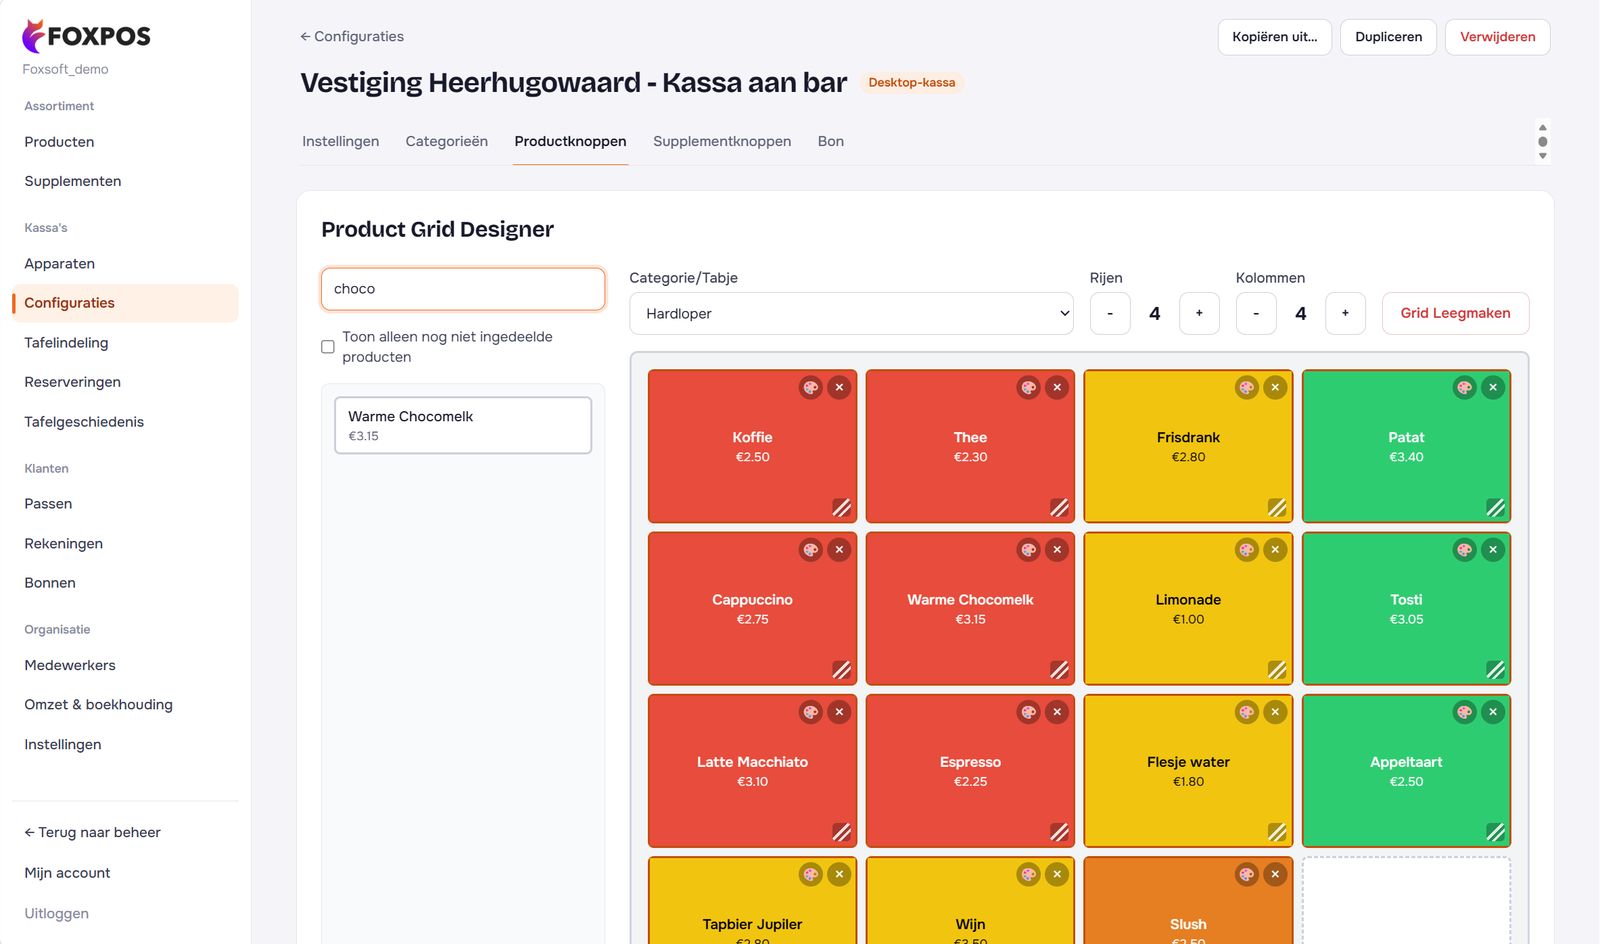Open the Categorie/Tabje dropdown showing Hardloper
The height and width of the screenshot is (944, 1600).
coord(851,313)
